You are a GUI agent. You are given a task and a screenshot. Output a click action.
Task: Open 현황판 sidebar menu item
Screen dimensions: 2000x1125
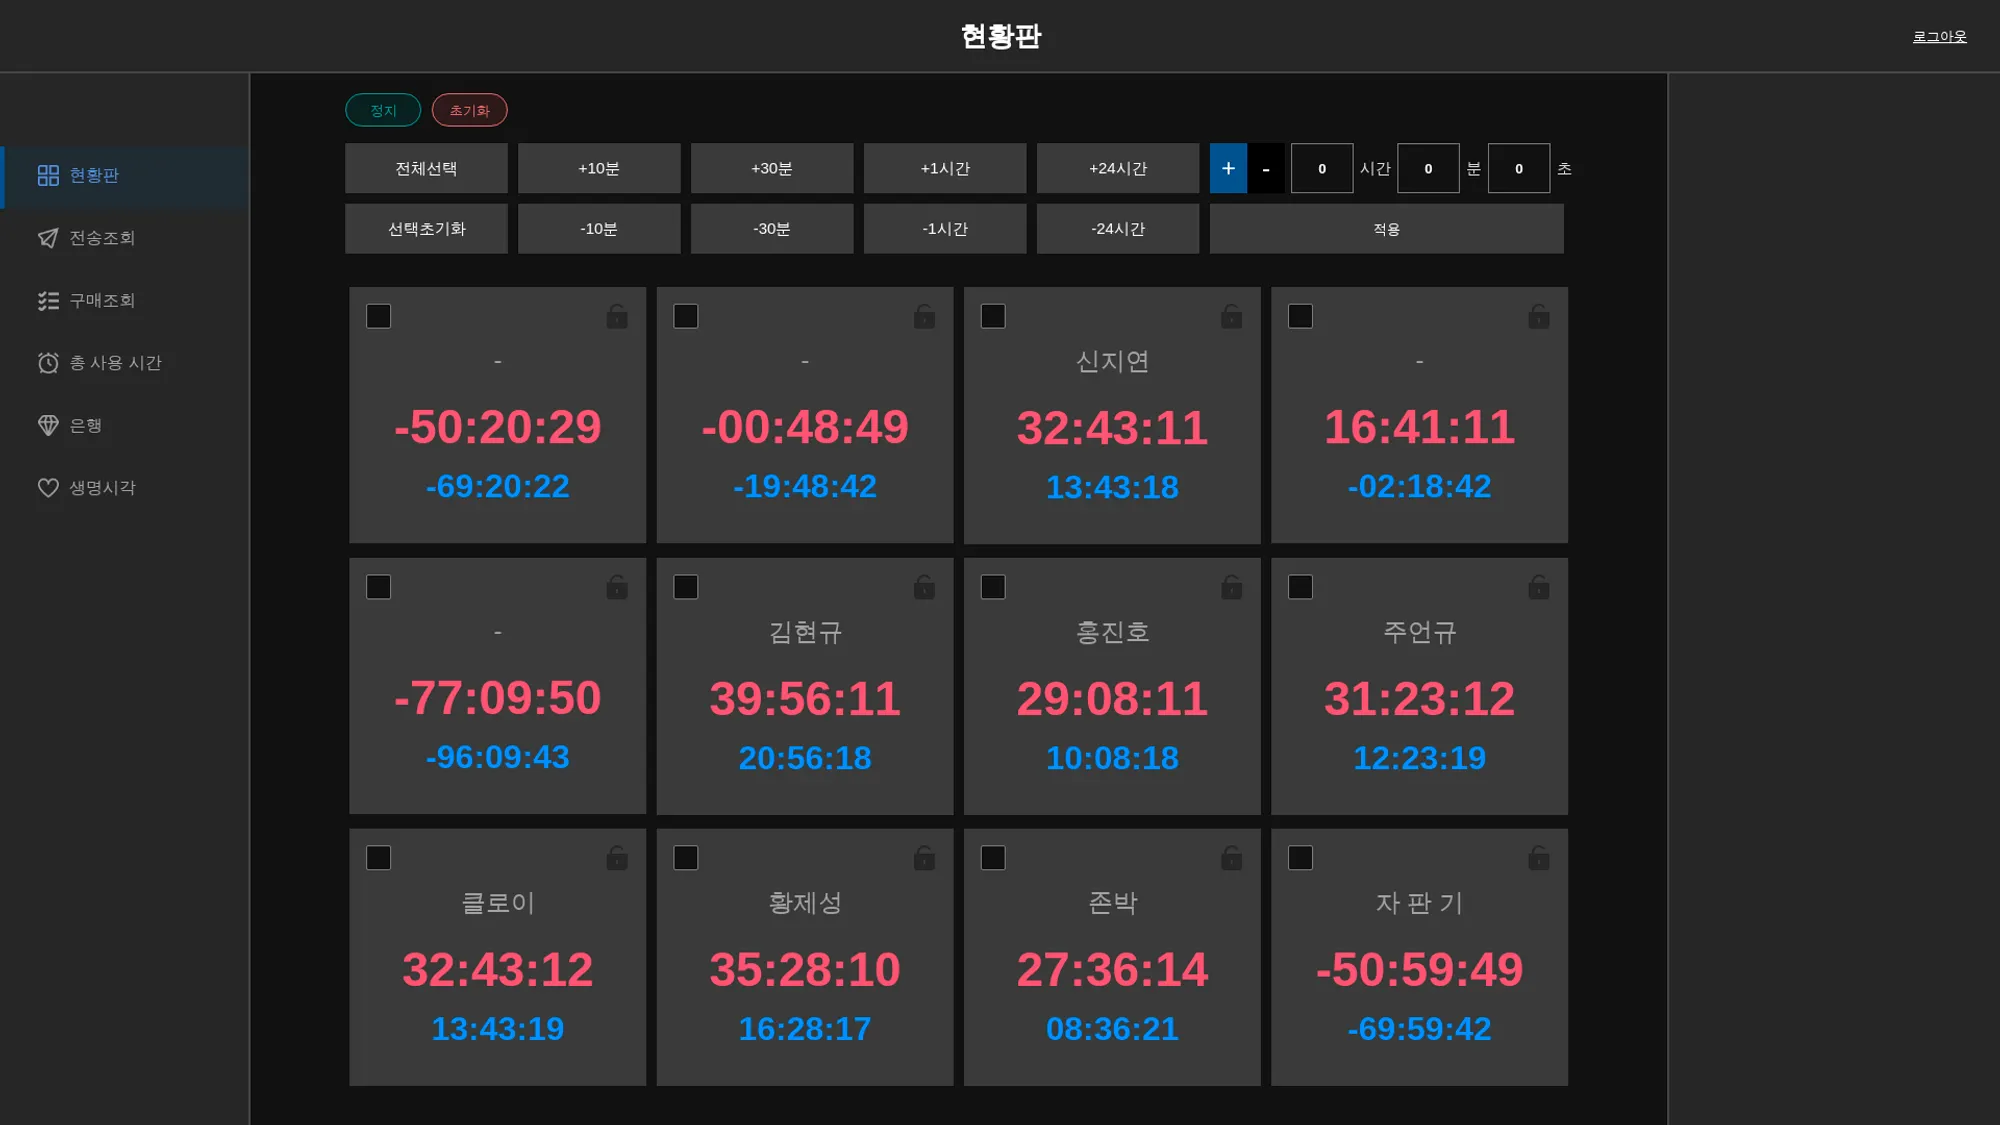(x=94, y=176)
